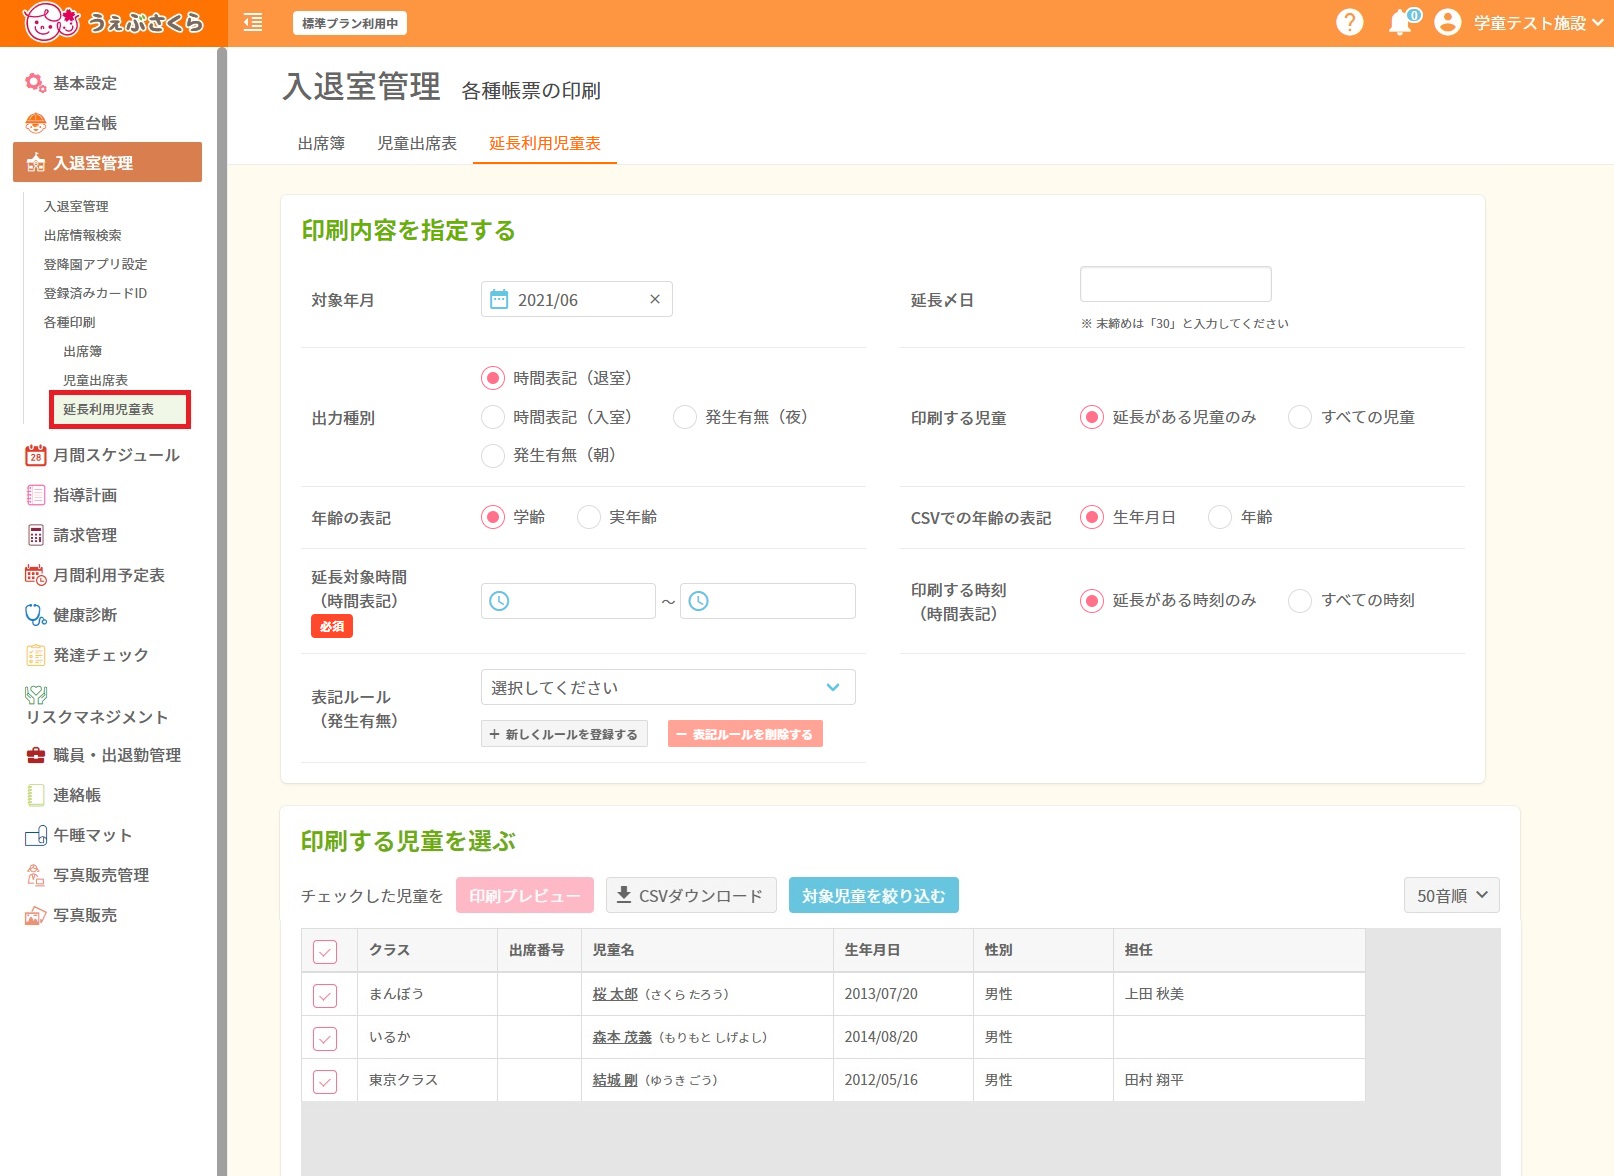This screenshot has height=1176, width=1614.
Task: Open 月間利用予定表 icon
Action: coord(35,575)
